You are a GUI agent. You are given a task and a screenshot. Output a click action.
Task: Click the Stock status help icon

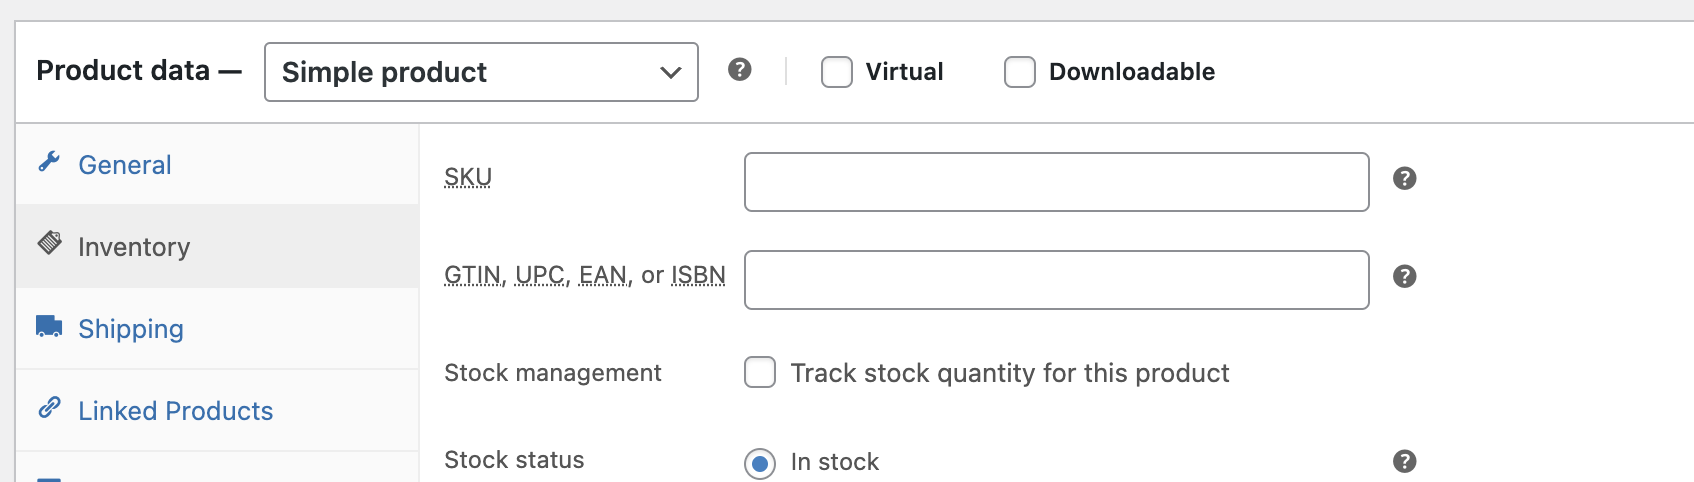1405,461
